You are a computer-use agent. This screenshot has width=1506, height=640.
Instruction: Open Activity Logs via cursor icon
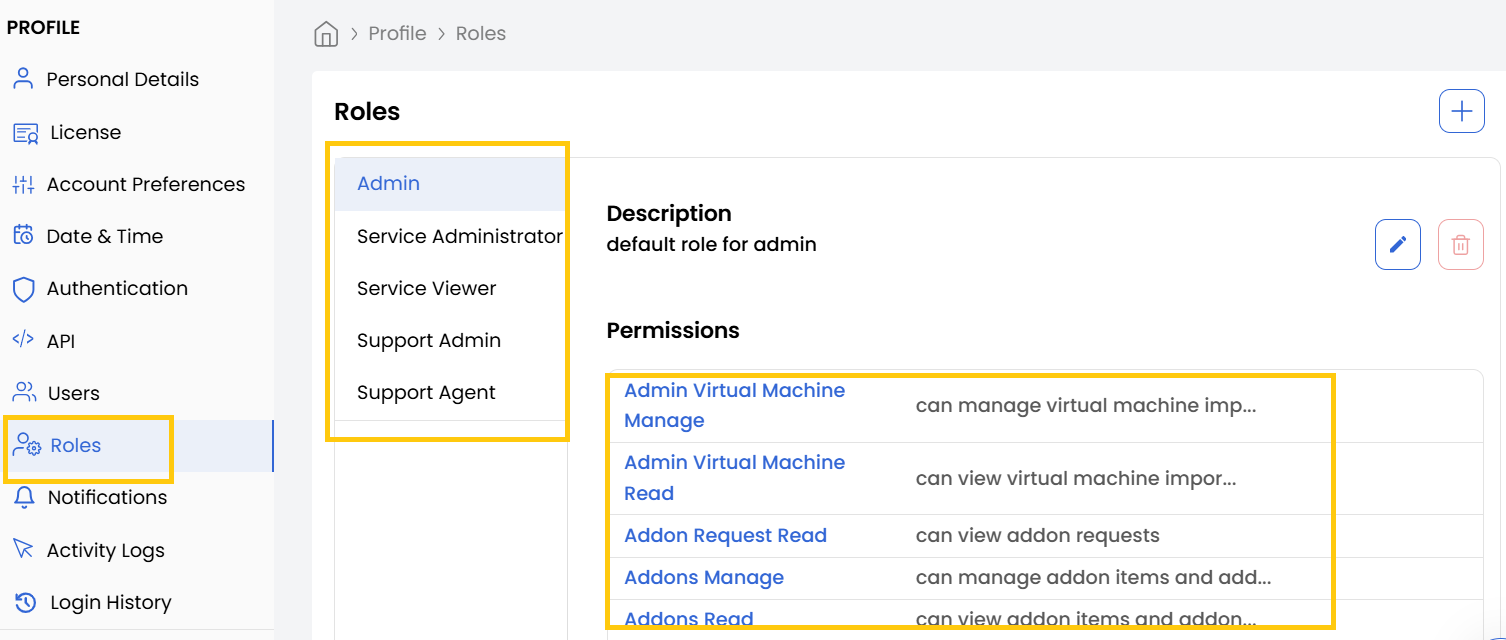point(22,549)
